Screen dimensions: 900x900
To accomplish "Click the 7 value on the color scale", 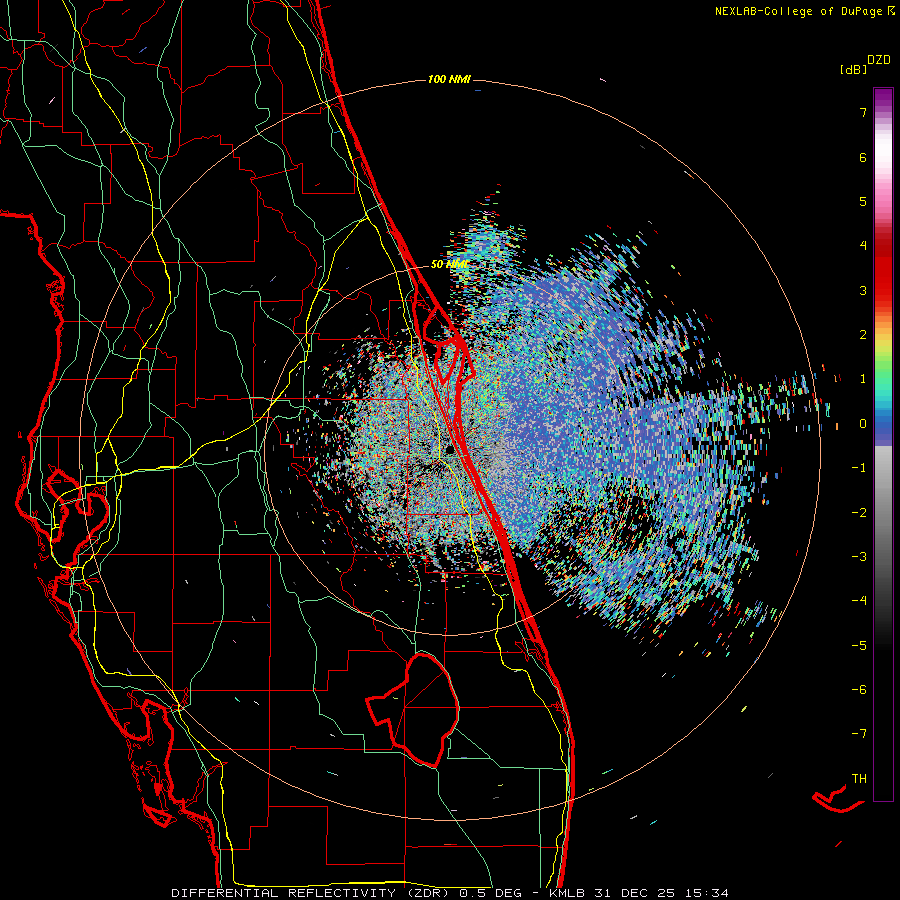I will coord(863,112).
